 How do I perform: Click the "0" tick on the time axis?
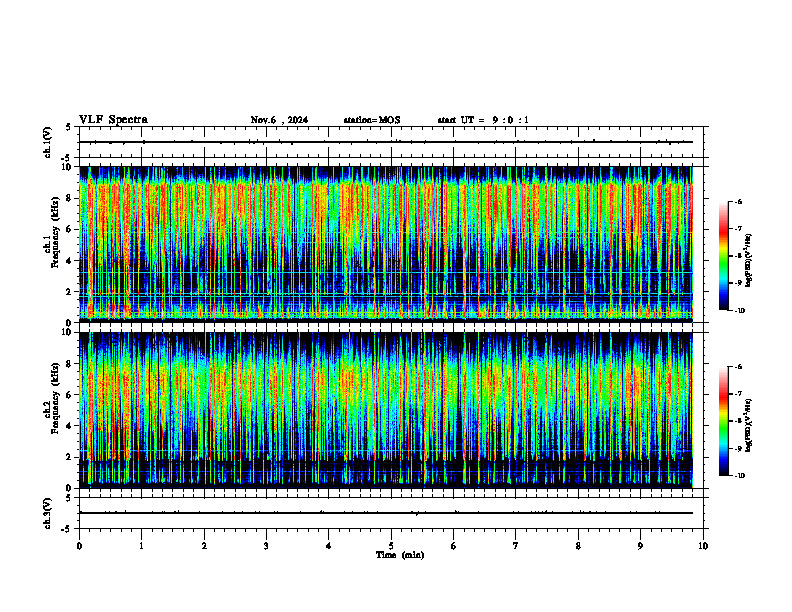pos(79,546)
